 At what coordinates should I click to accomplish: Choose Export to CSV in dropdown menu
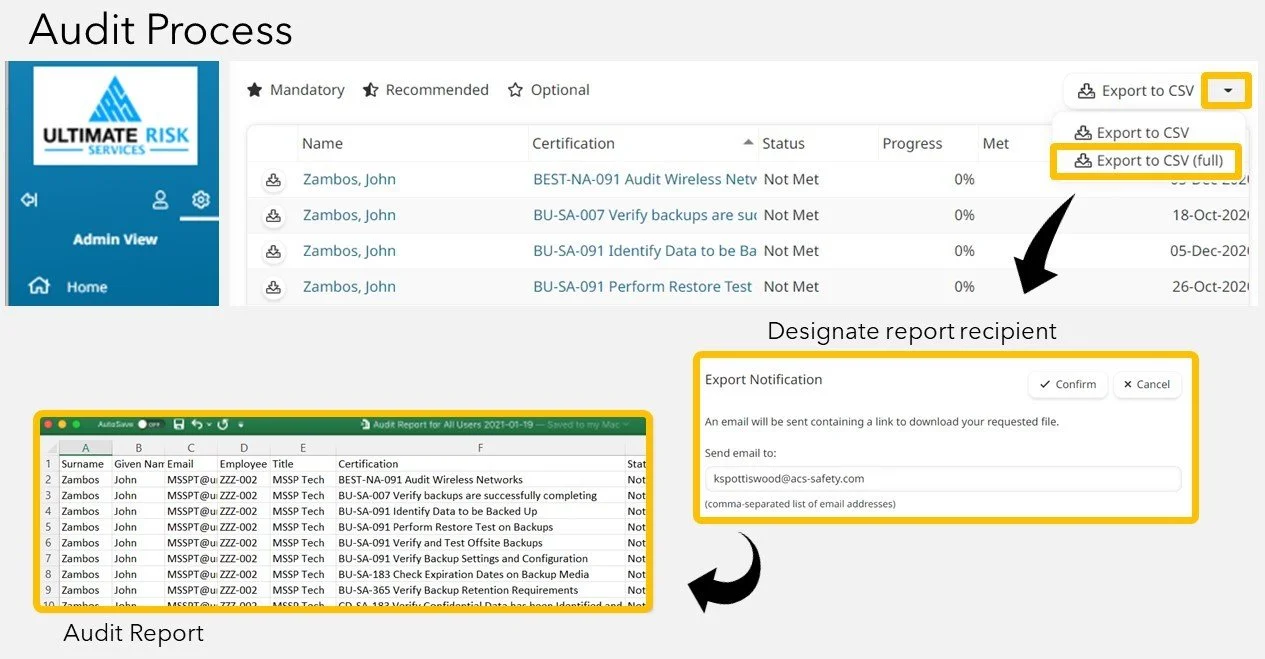pyautogui.click(x=1131, y=133)
